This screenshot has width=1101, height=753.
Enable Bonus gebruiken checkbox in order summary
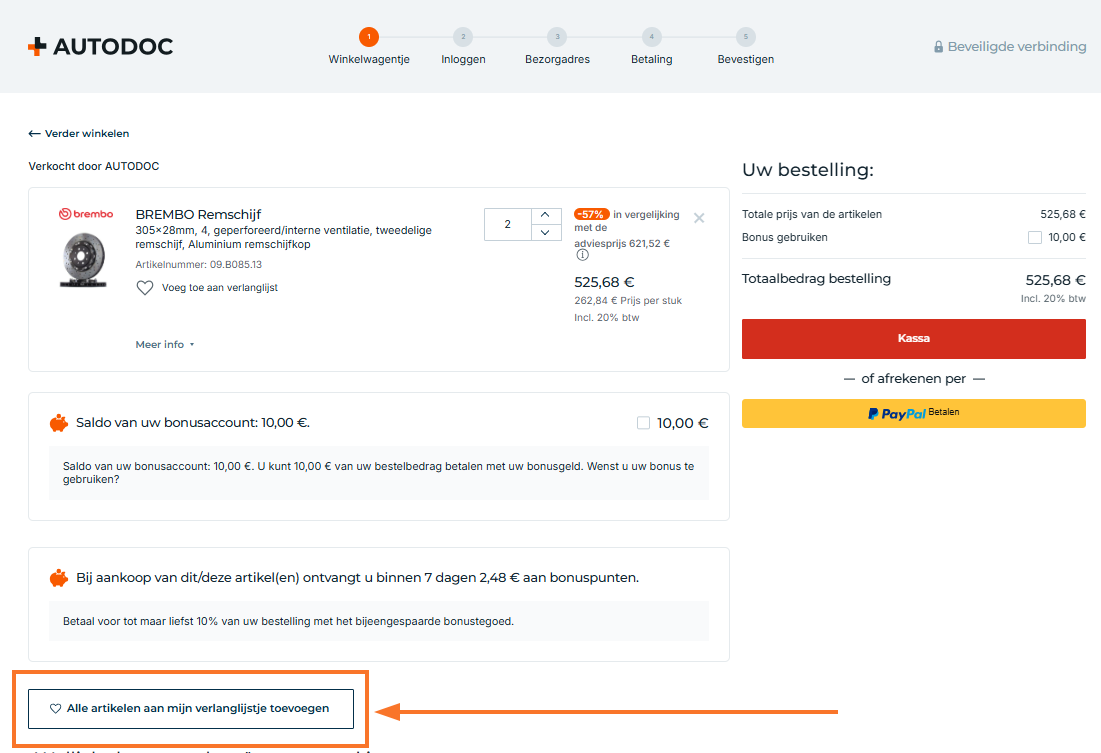1035,237
